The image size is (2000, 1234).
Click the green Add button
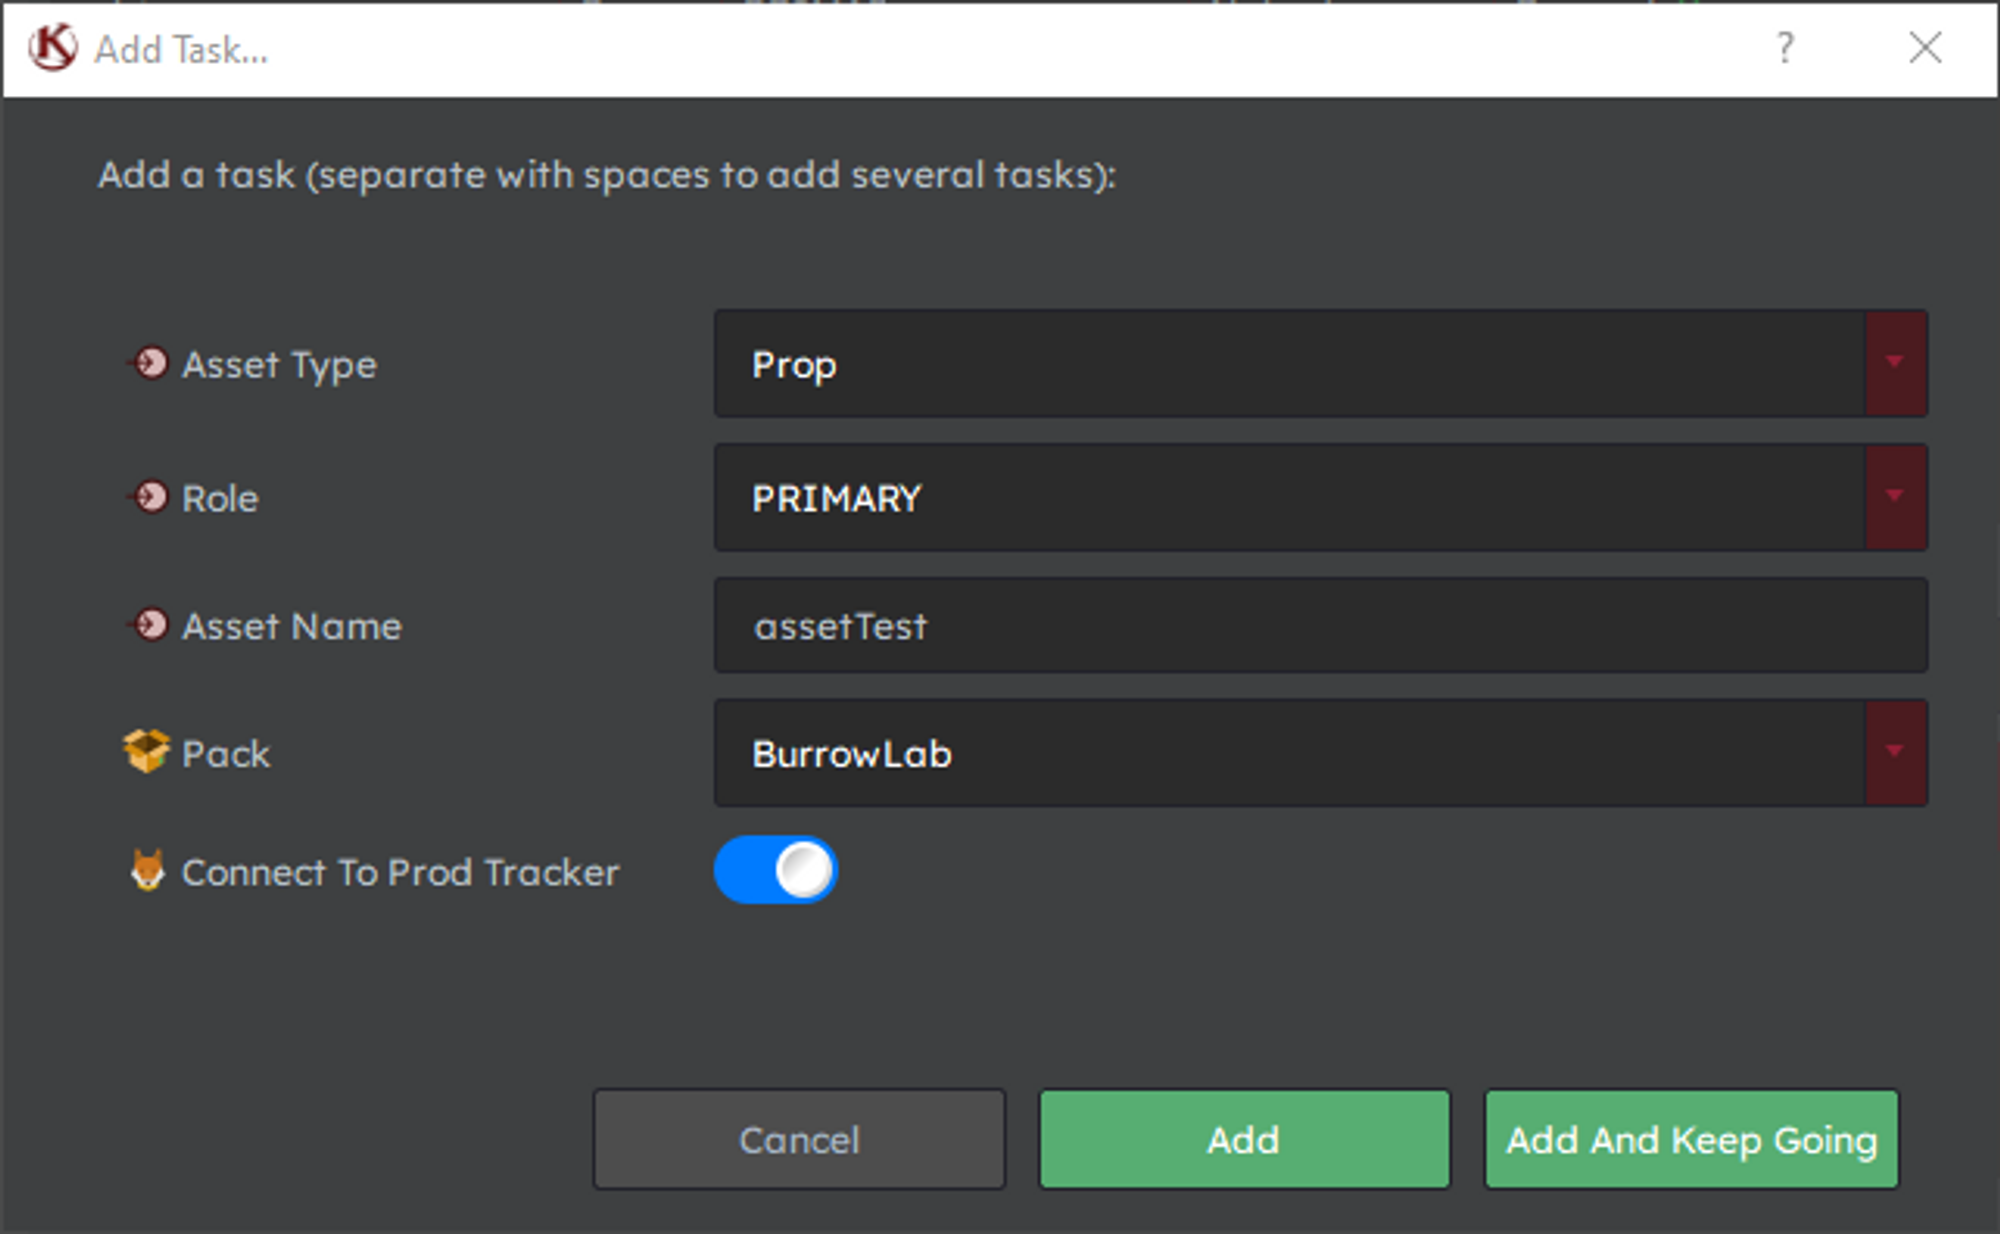(x=1244, y=1139)
